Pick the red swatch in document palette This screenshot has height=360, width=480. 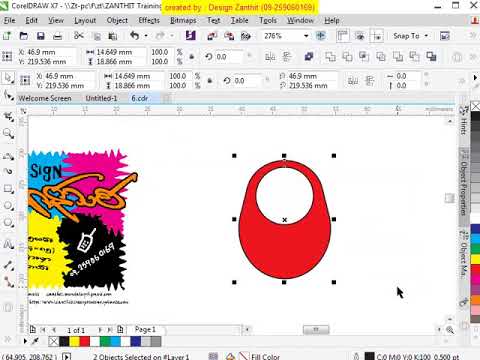(x=85, y=341)
